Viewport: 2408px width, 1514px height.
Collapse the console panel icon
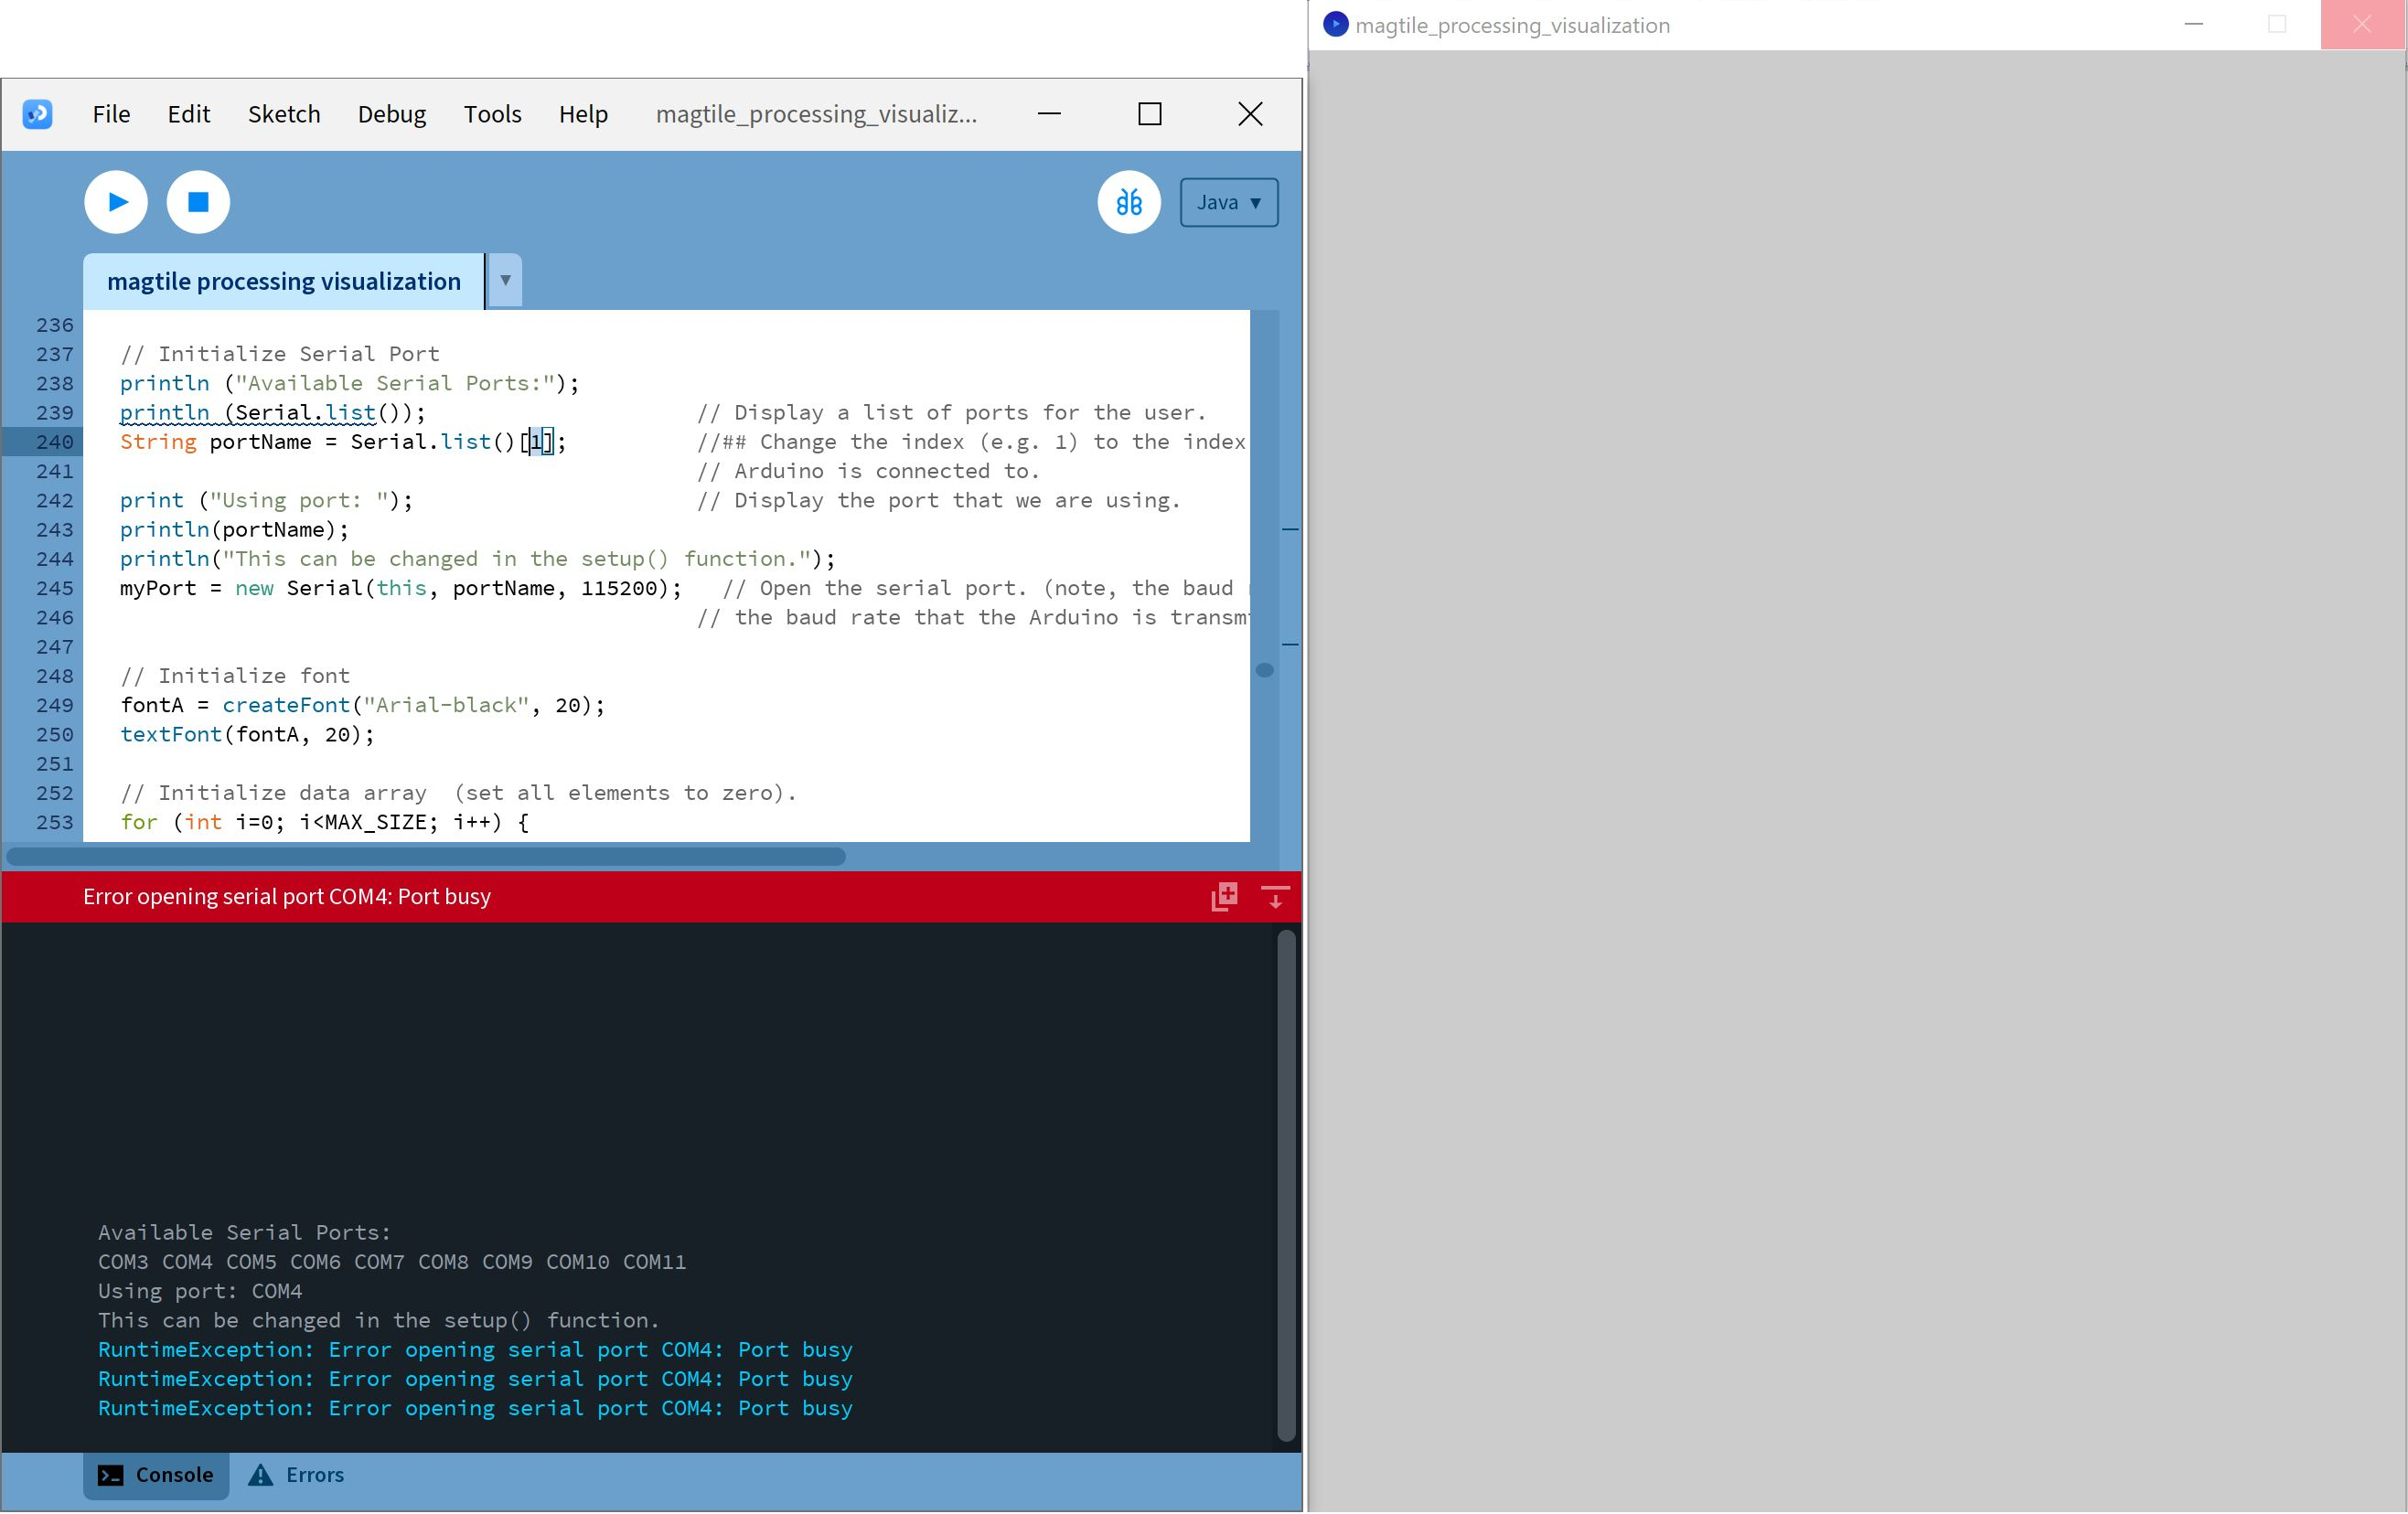[1275, 896]
